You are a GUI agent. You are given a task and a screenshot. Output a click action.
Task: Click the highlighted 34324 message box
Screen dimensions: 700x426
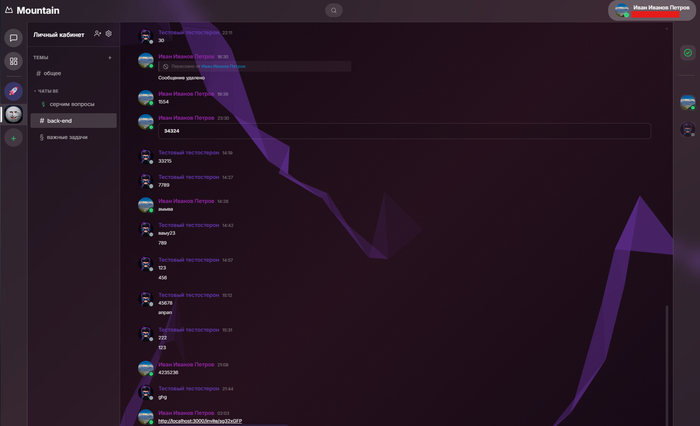point(404,131)
